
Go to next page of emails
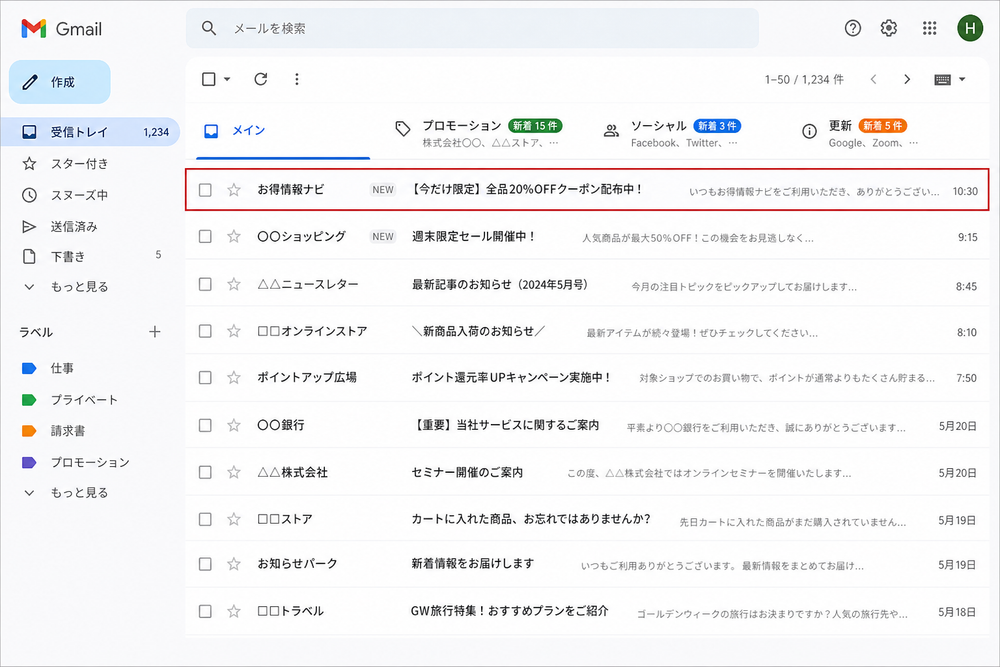pyautogui.click(x=907, y=79)
